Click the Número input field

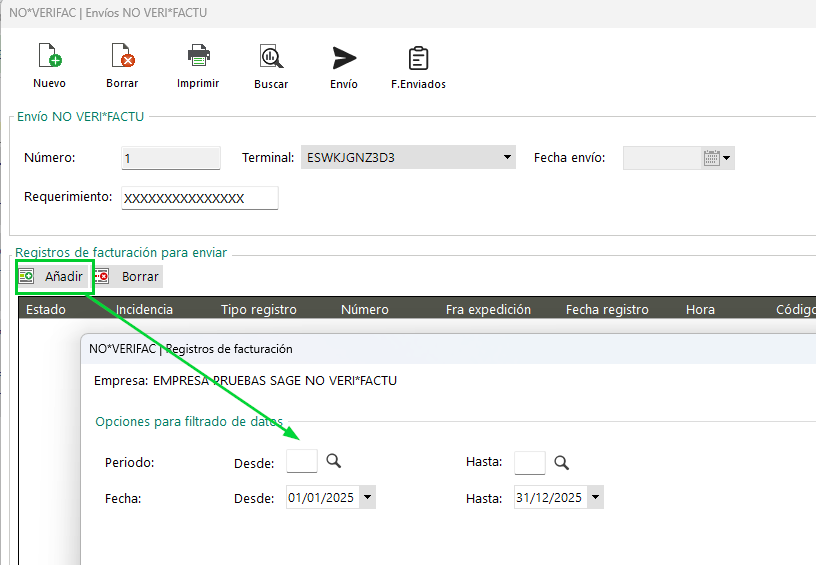click(x=171, y=158)
